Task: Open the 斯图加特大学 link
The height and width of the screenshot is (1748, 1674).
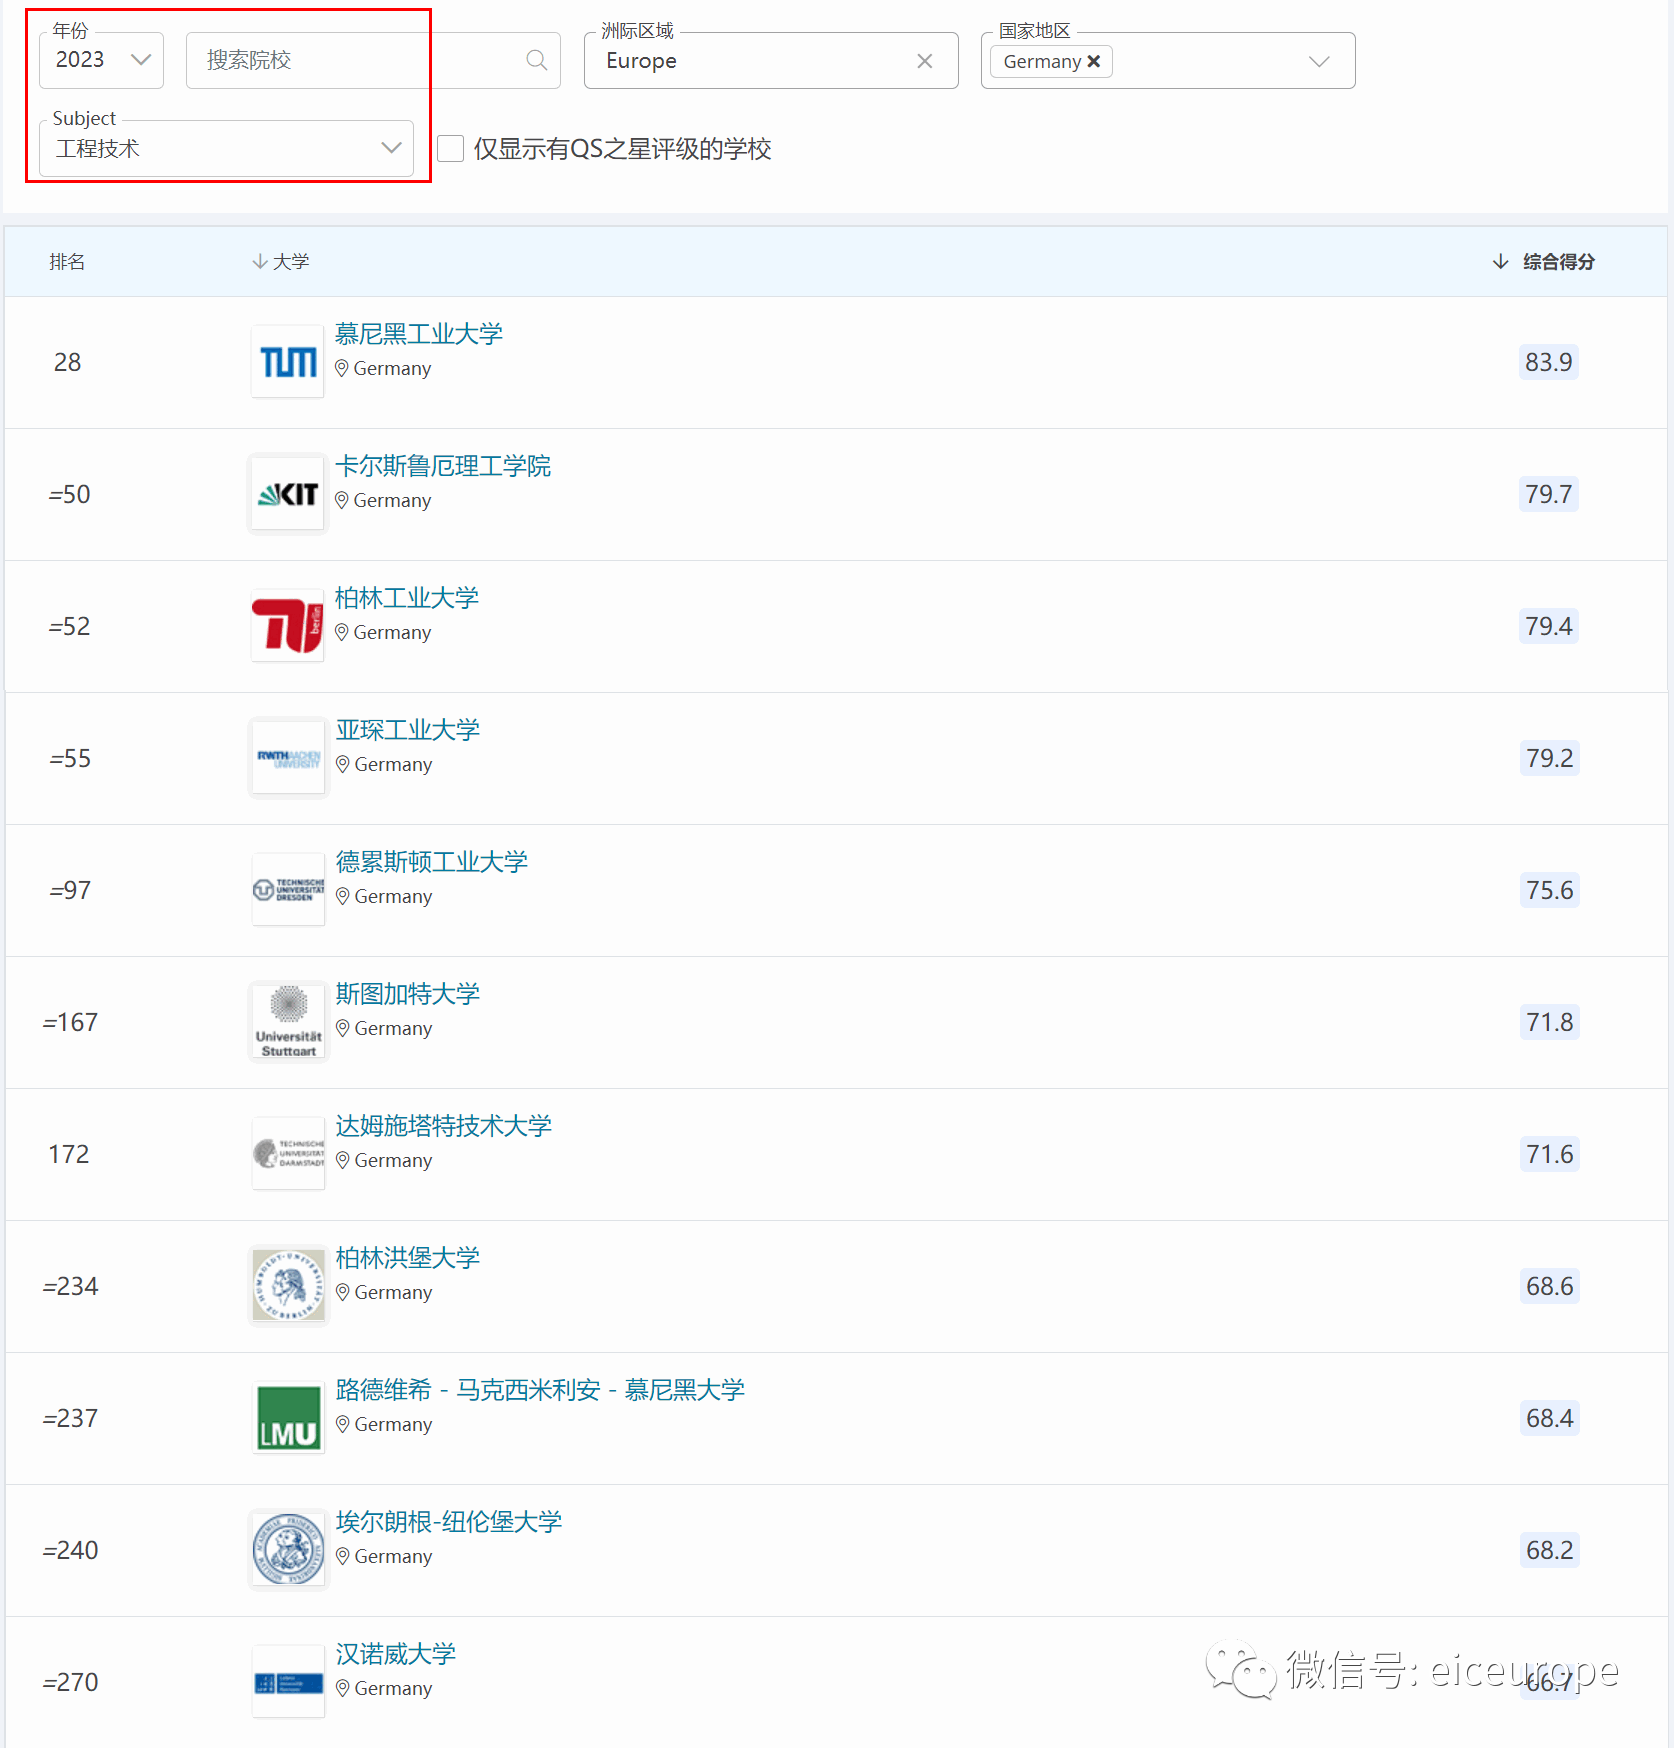Action: tap(407, 993)
